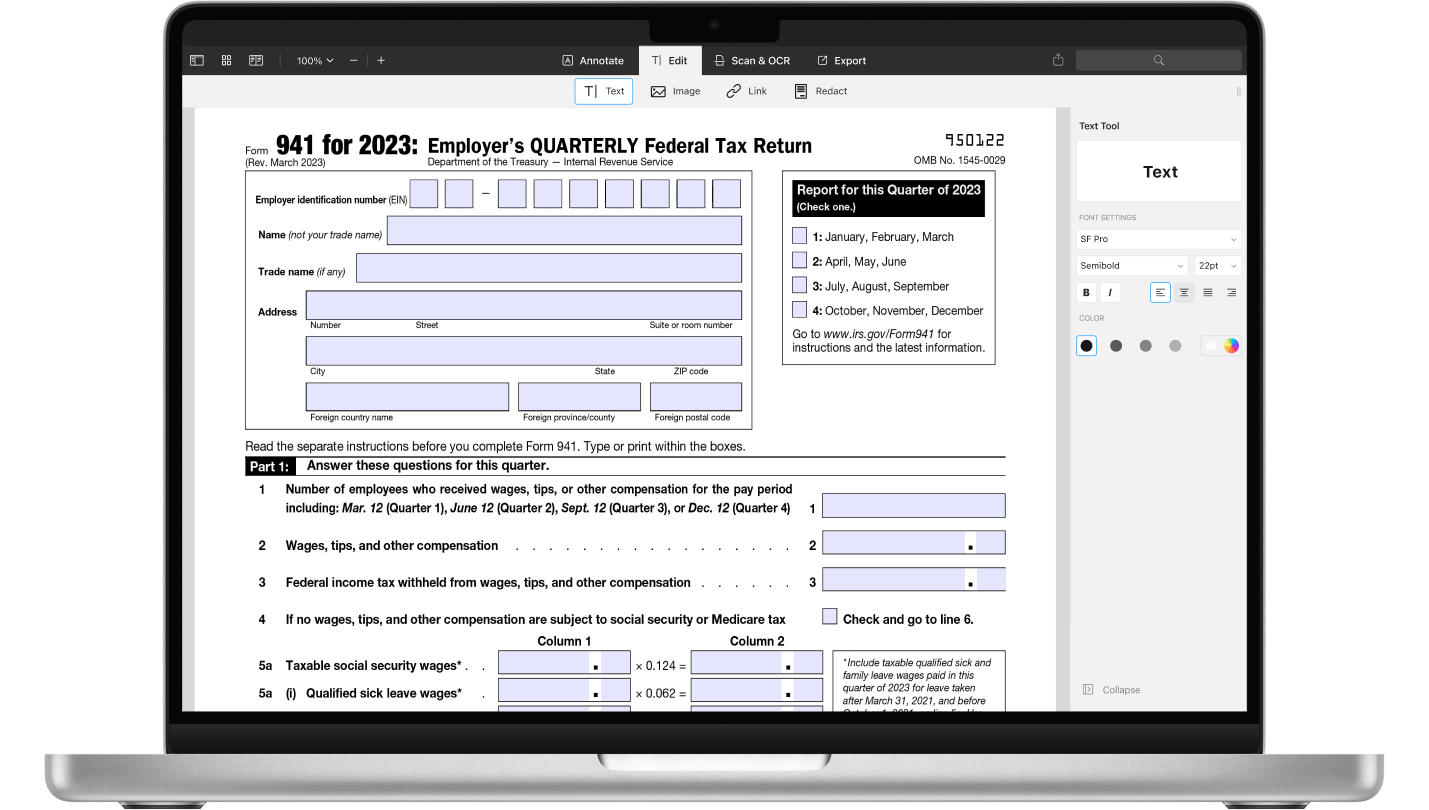
Task: Open the rainbow custom color picker
Action: [1231, 346]
